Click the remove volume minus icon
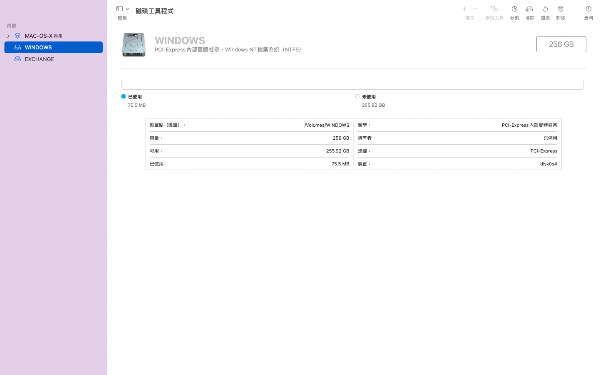The image size is (600, 375). pyautogui.click(x=475, y=9)
